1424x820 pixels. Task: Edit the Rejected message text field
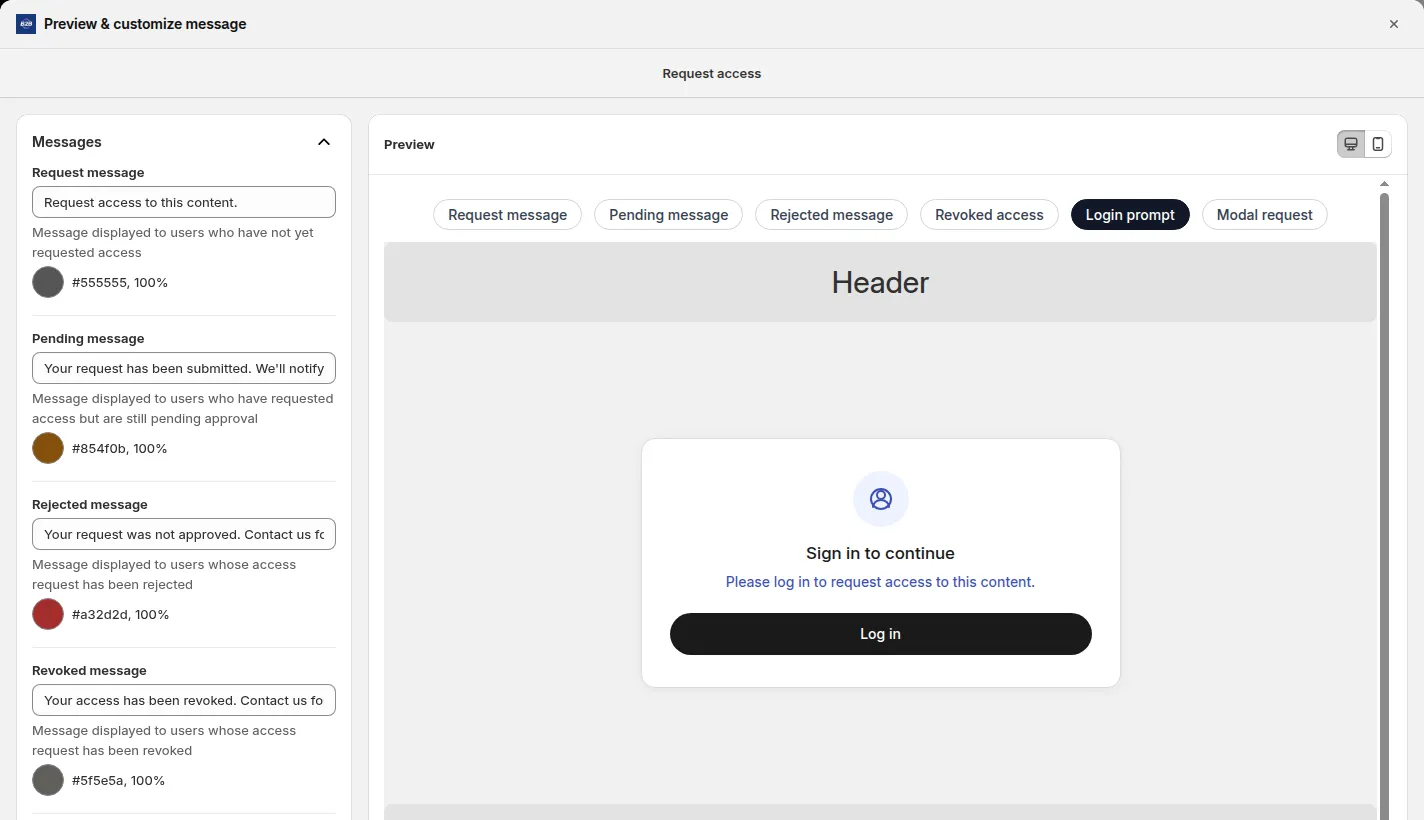184,534
